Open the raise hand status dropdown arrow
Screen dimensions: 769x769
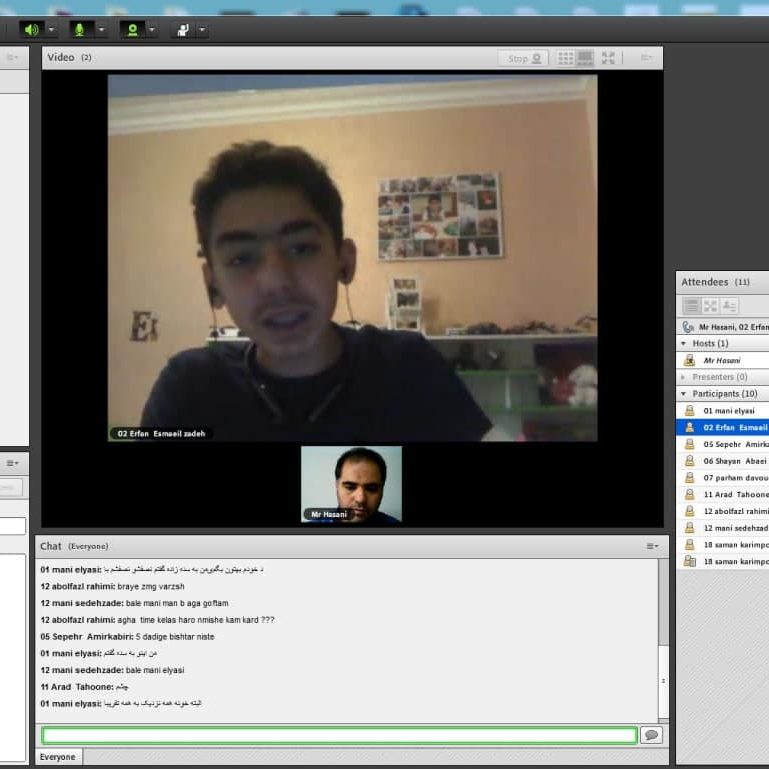click(203, 29)
